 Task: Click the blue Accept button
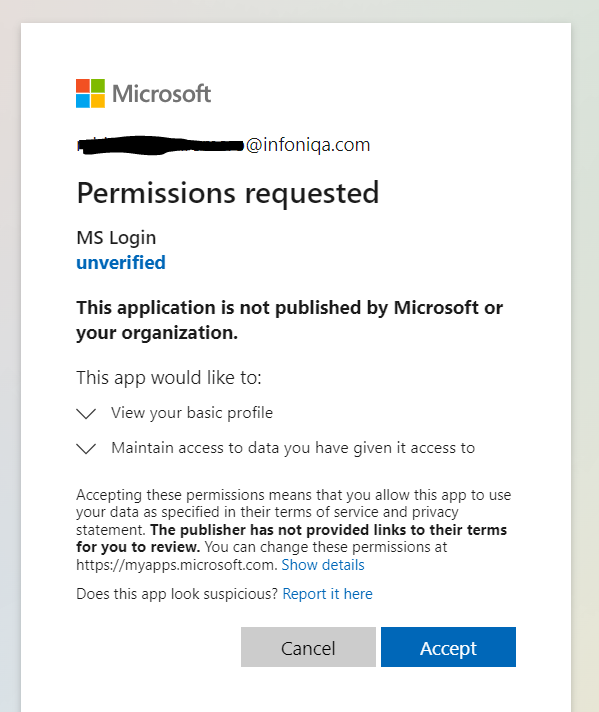pos(448,647)
